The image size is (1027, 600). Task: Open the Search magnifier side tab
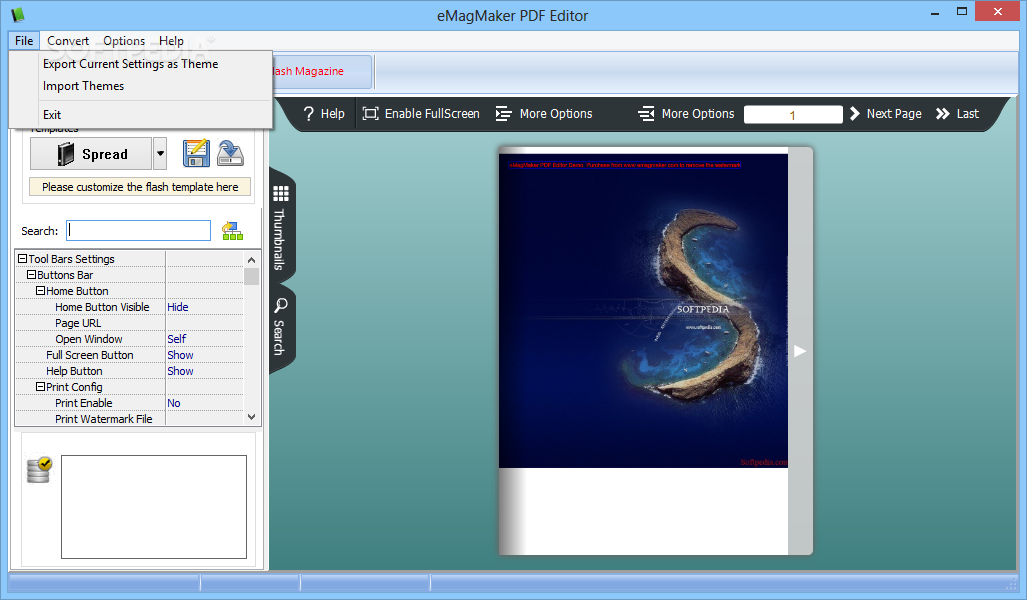click(x=281, y=305)
